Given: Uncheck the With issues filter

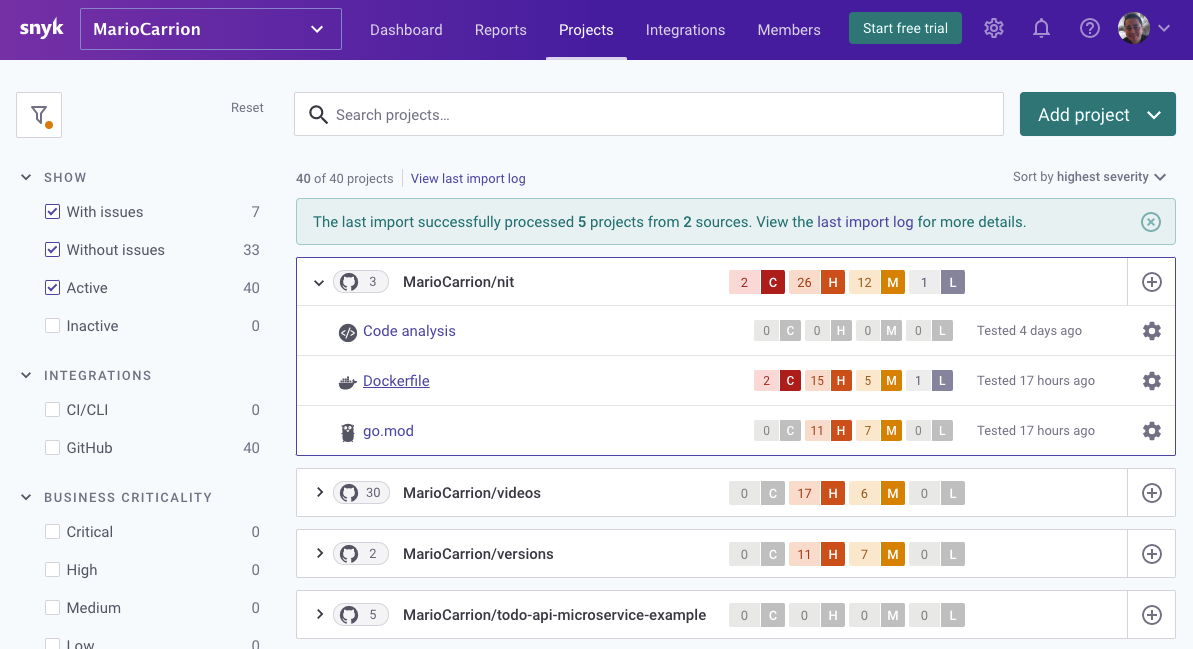Looking at the screenshot, I should 52,212.
